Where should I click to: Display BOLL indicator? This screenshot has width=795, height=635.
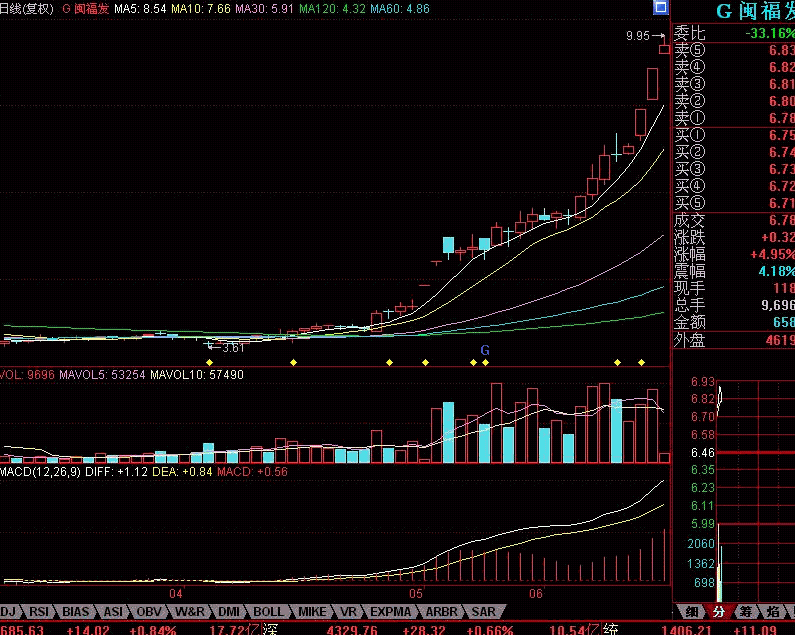coord(268,611)
